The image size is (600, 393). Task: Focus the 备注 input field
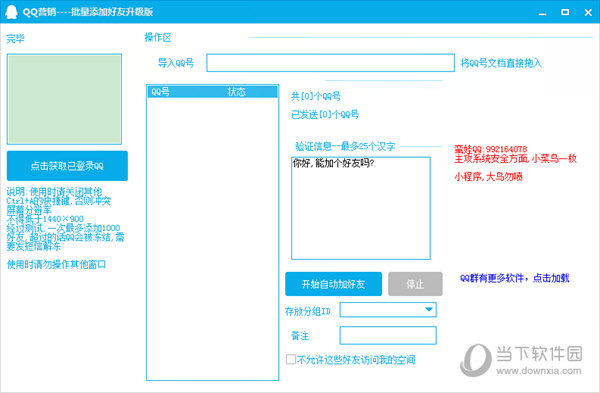click(x=388, y=336)
